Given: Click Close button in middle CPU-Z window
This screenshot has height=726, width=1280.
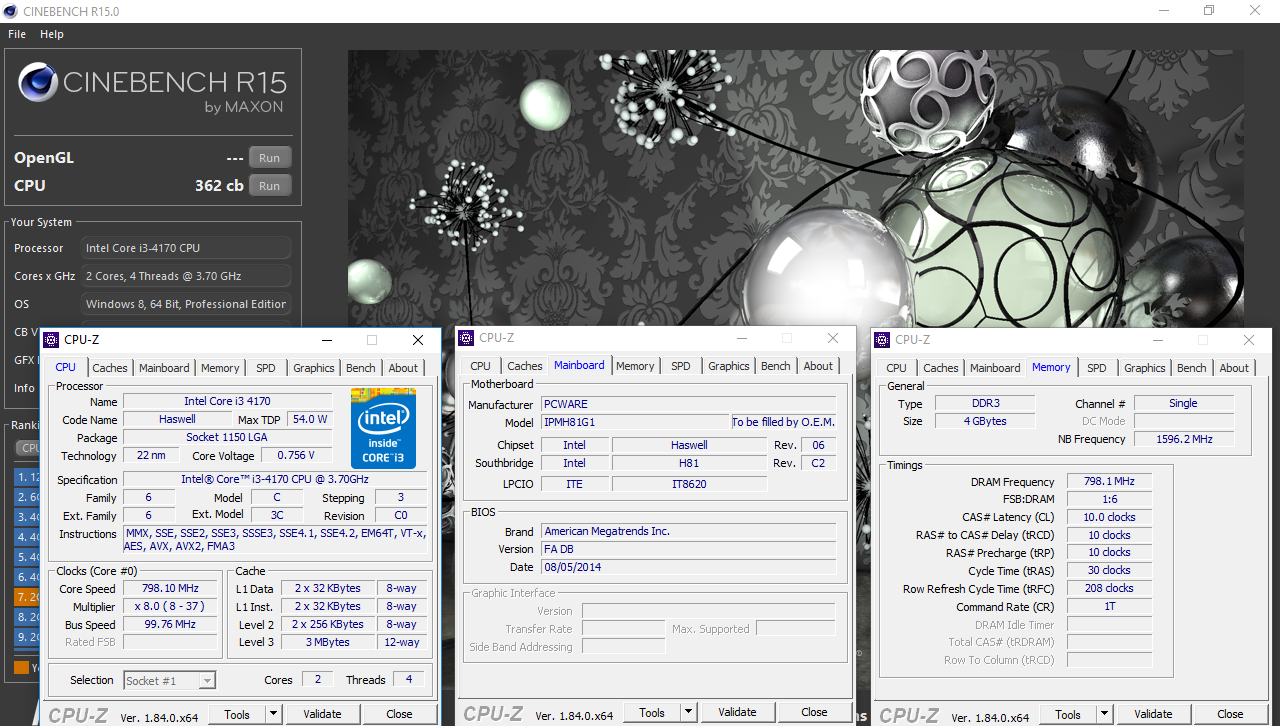Looking at the screenshot, I should click(814, 713).
